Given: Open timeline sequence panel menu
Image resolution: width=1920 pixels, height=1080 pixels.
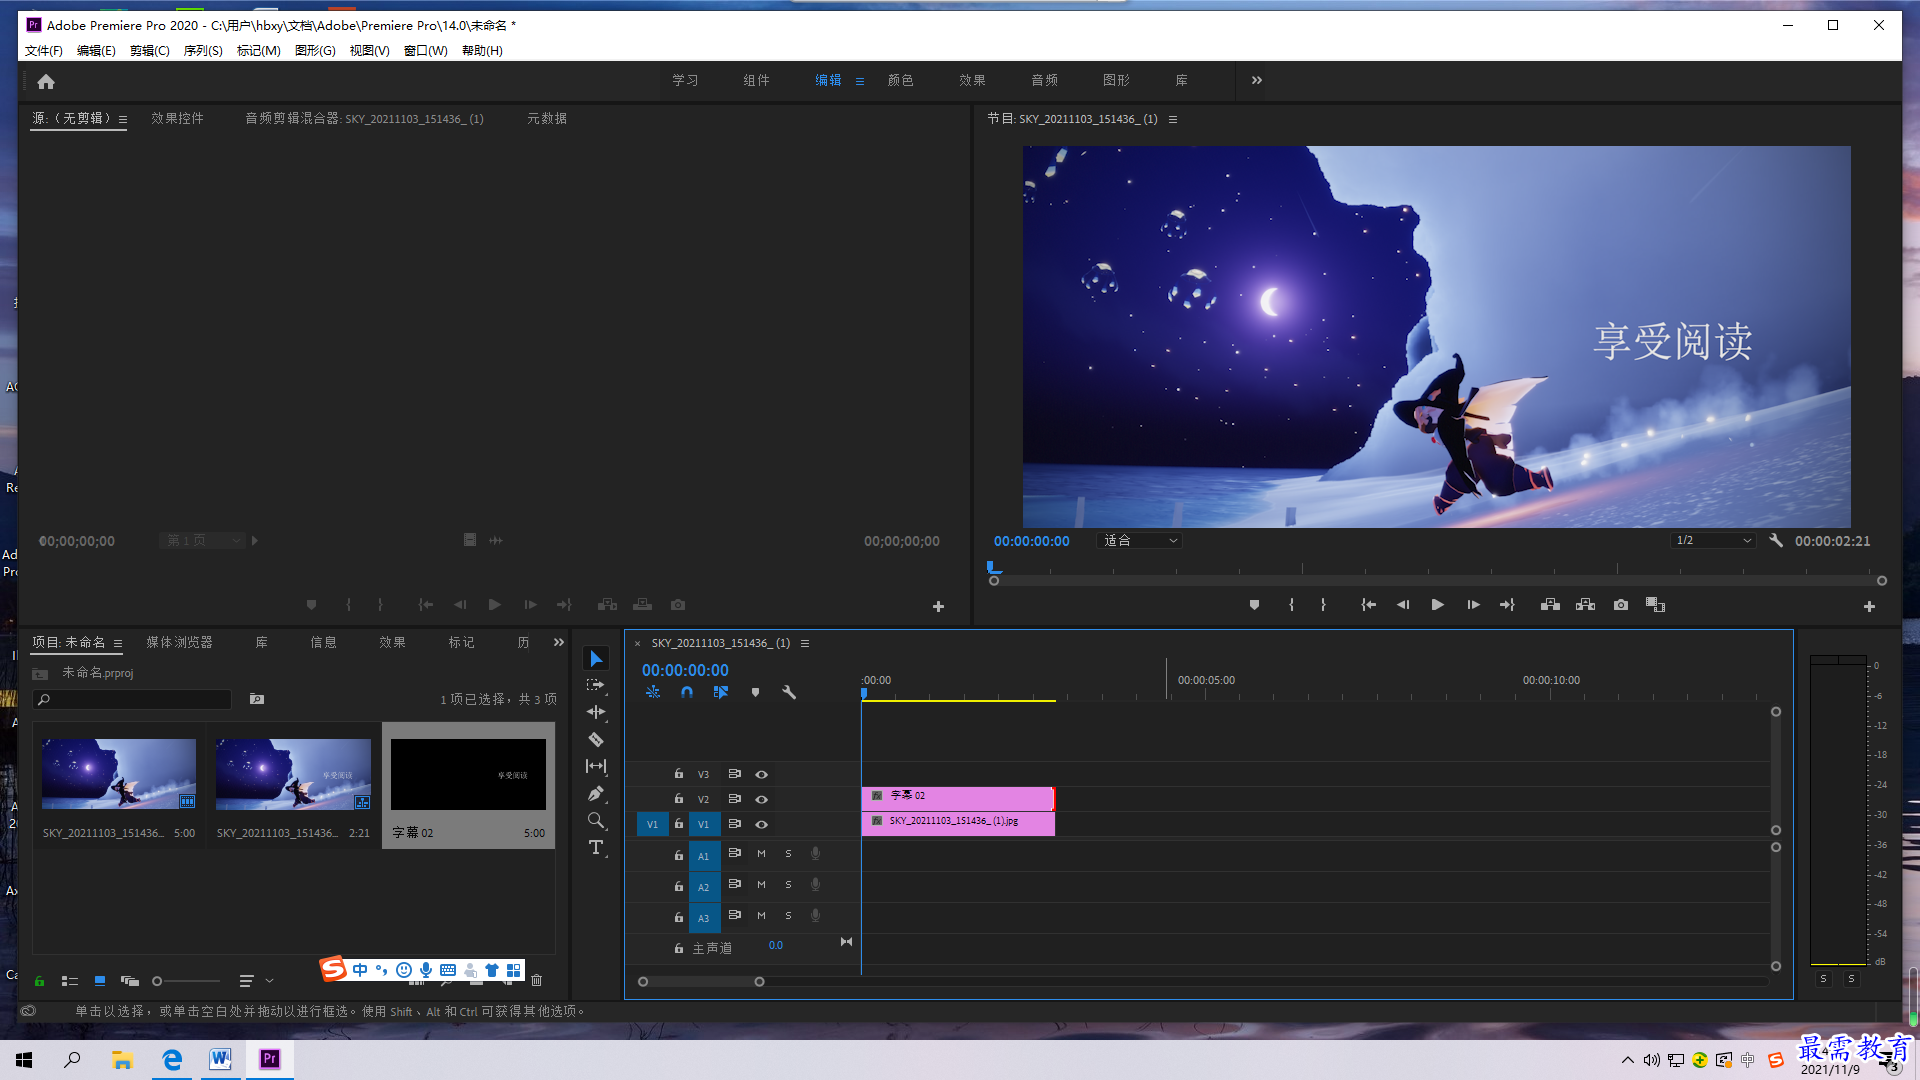Looking at the screenshot, I should [805, 643].
